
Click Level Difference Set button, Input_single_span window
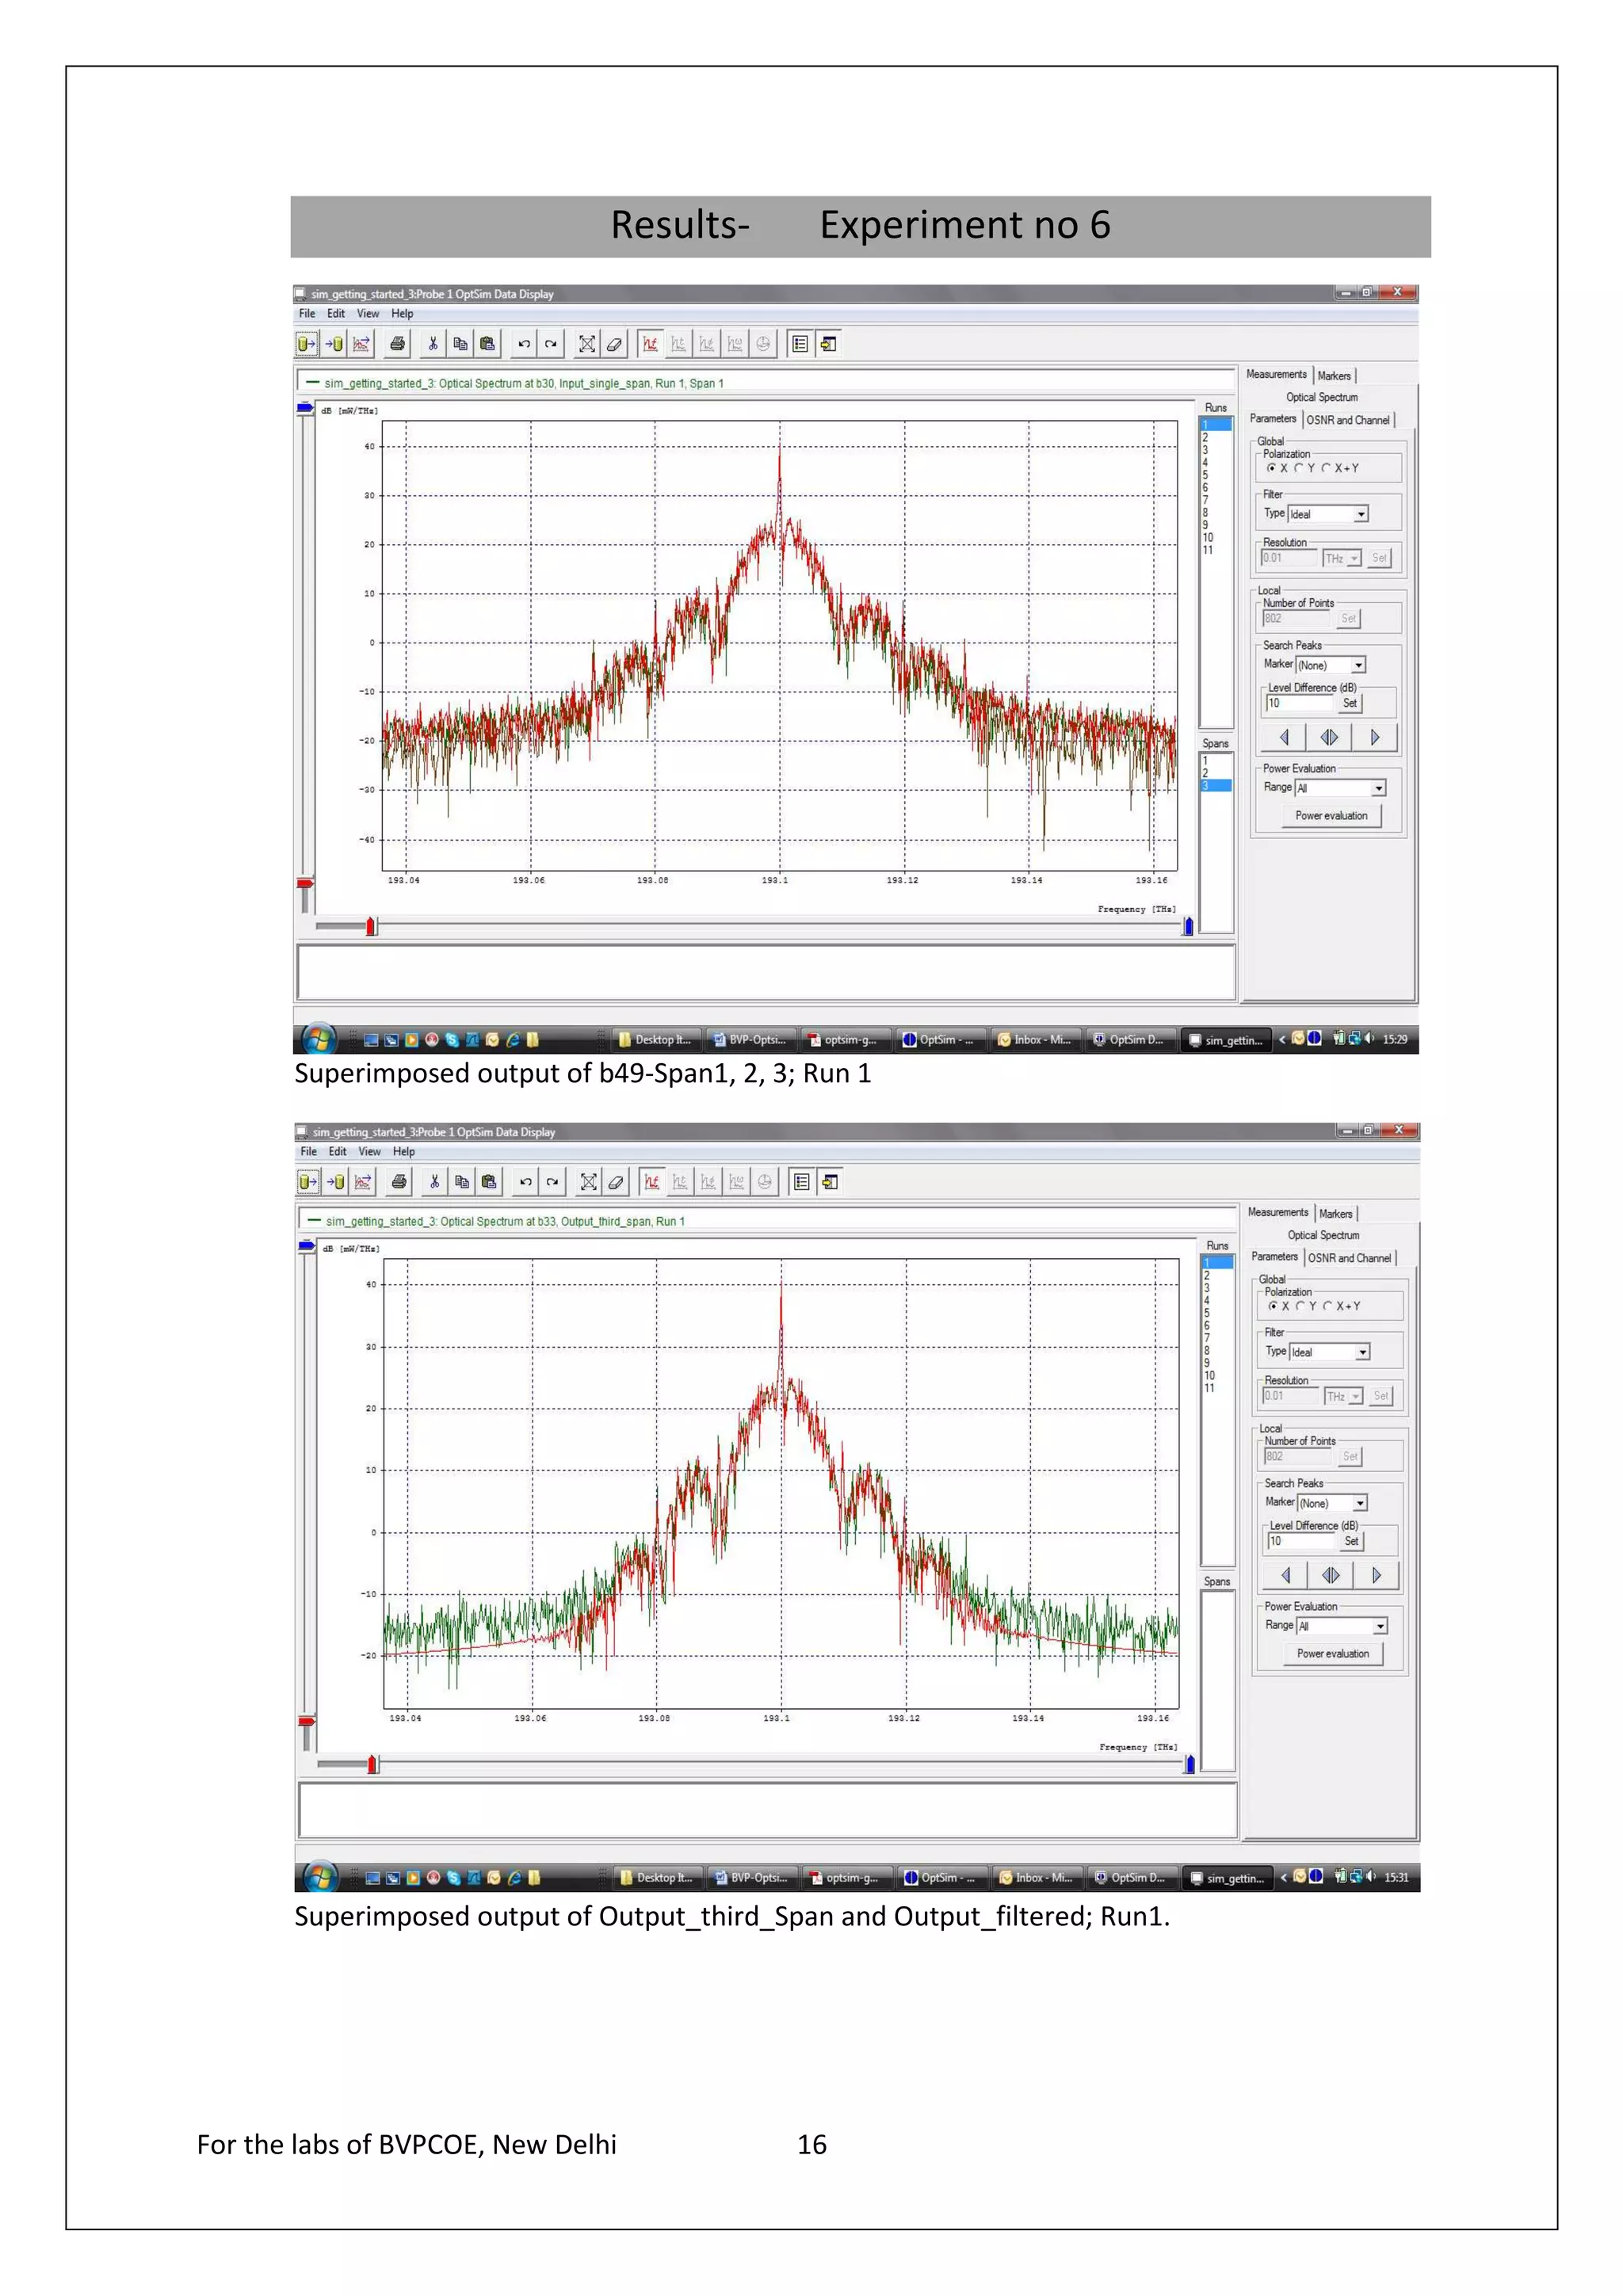(1350, 703)
